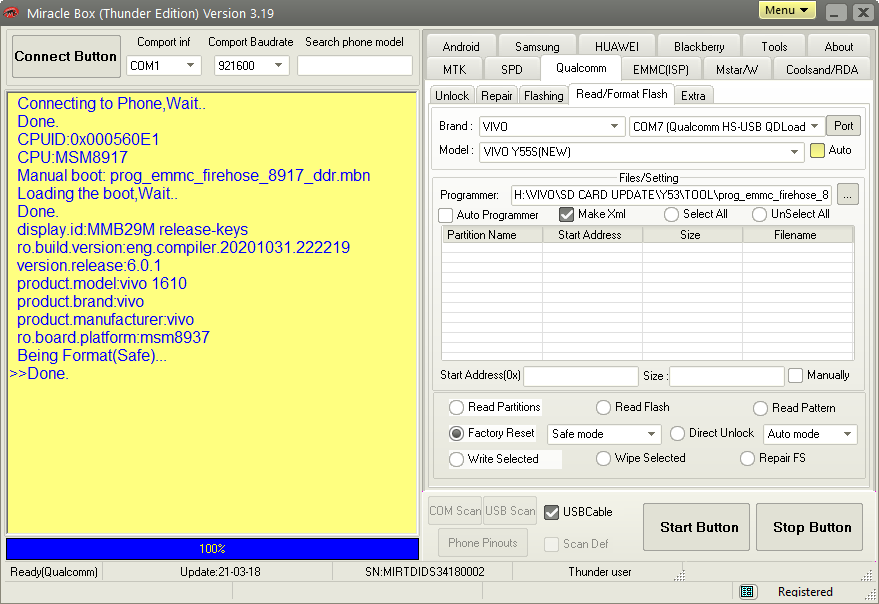
Task: Switch to the Android tab
Action: 460,47
